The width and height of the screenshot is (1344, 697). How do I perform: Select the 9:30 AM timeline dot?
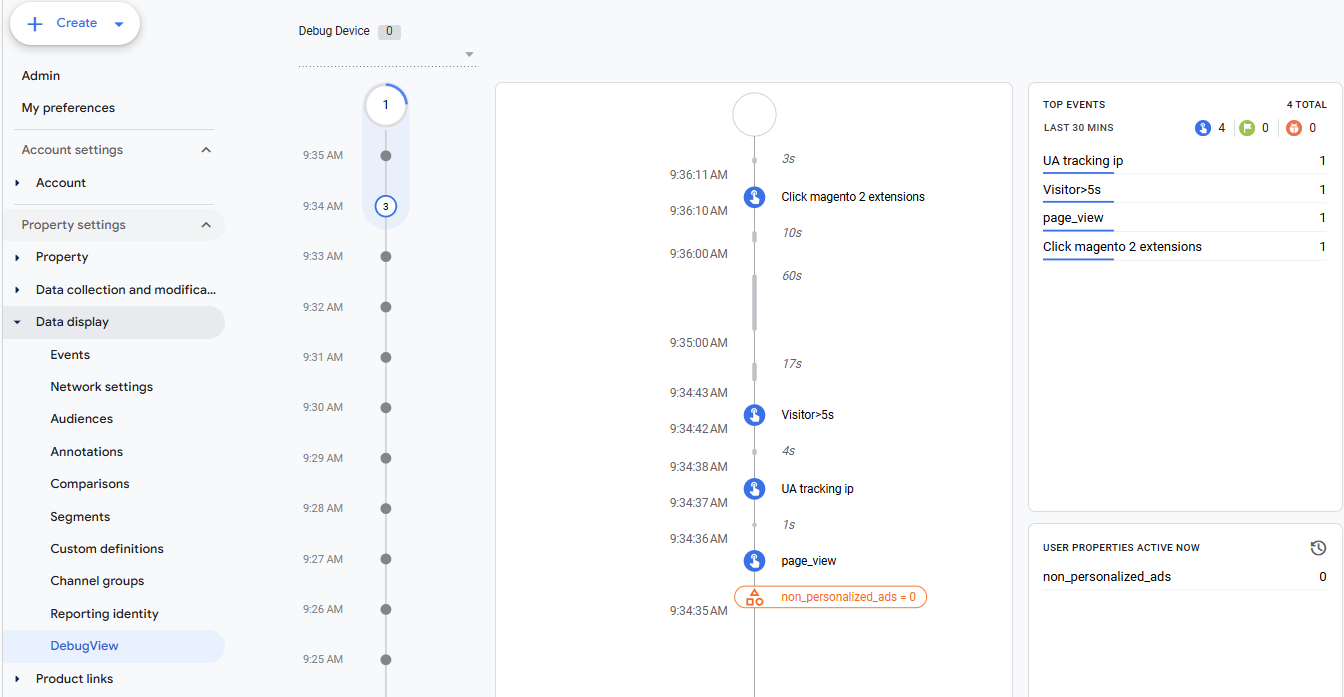pos(386,408)
